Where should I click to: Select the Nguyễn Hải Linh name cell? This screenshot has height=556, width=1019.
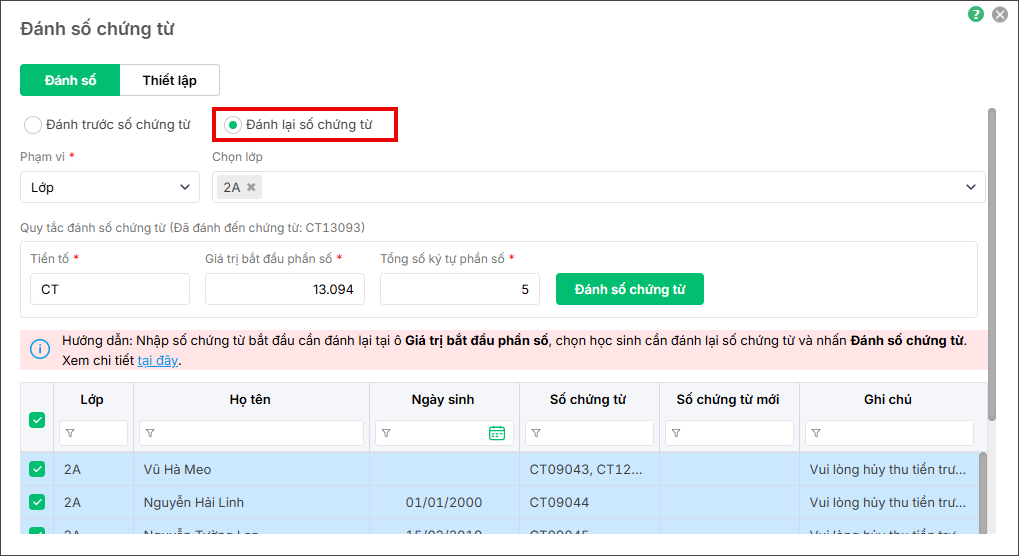[x=252, y=502]
